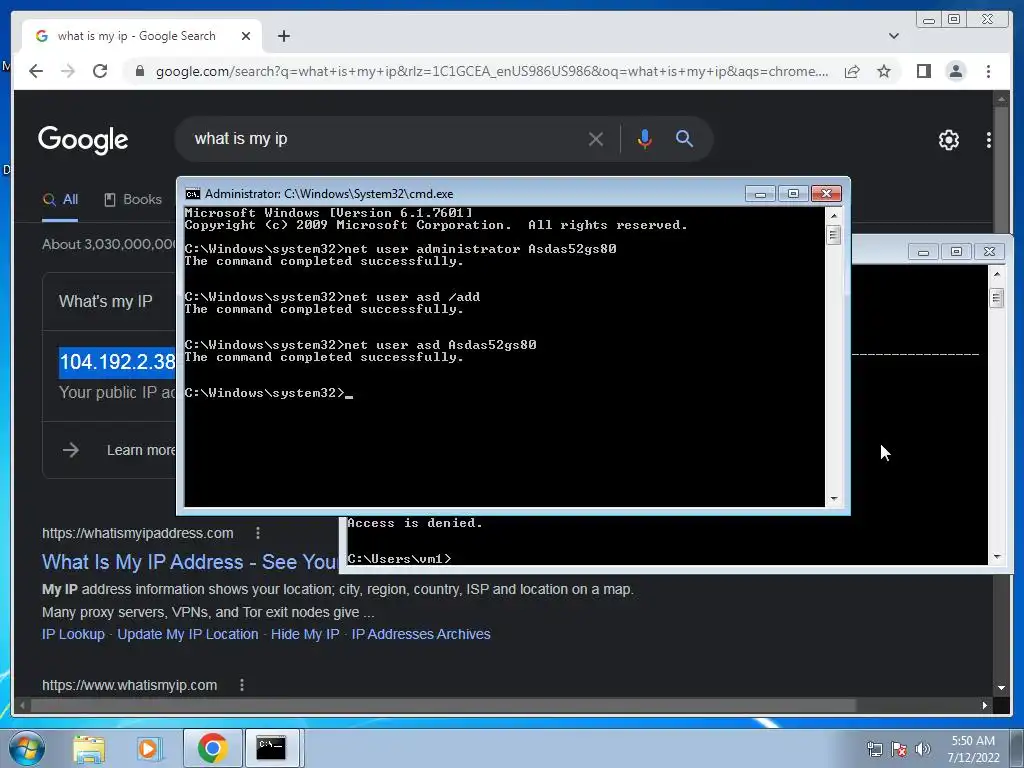The image size is (1024, 768).
Task: Open a new Chrome tab
Action: pyautogui.click(x=283, y=36)
